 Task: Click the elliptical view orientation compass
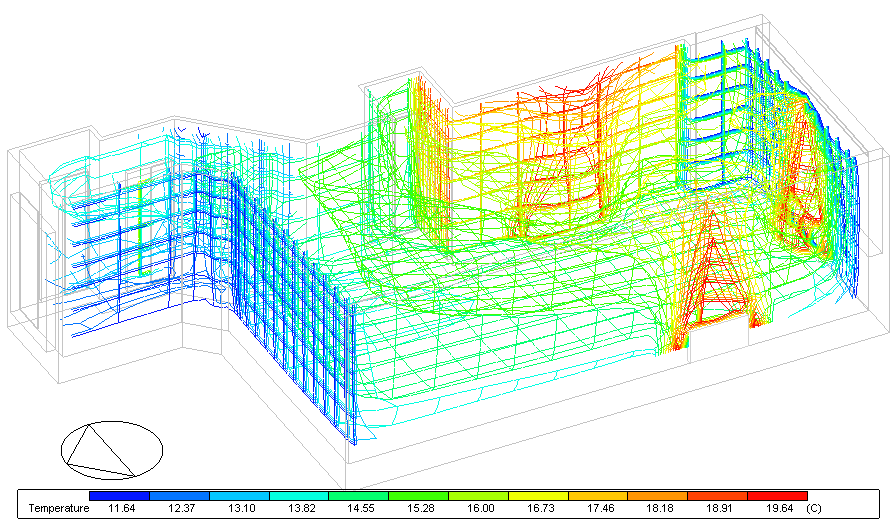[x=112, y=450]
